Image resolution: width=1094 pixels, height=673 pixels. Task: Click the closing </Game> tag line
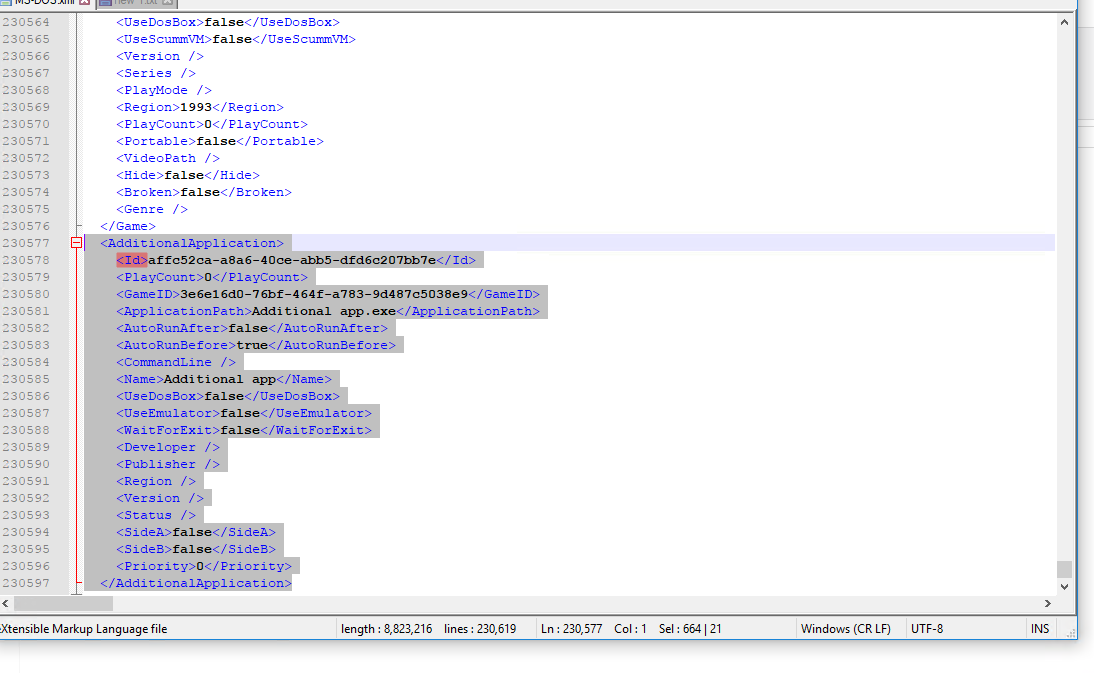click(128, 226)
